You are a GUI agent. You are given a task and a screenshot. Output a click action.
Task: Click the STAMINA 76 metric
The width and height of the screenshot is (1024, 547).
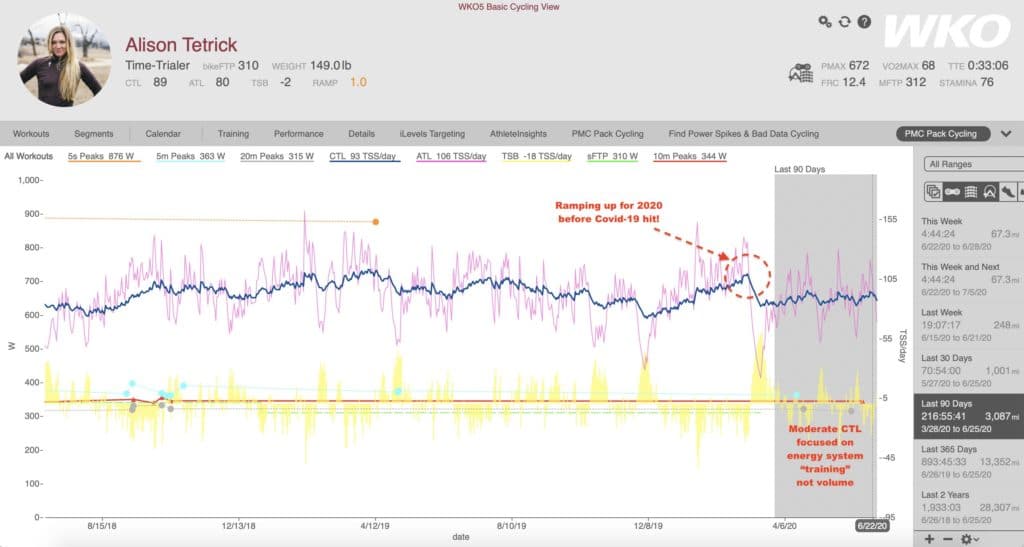(967, 82)
